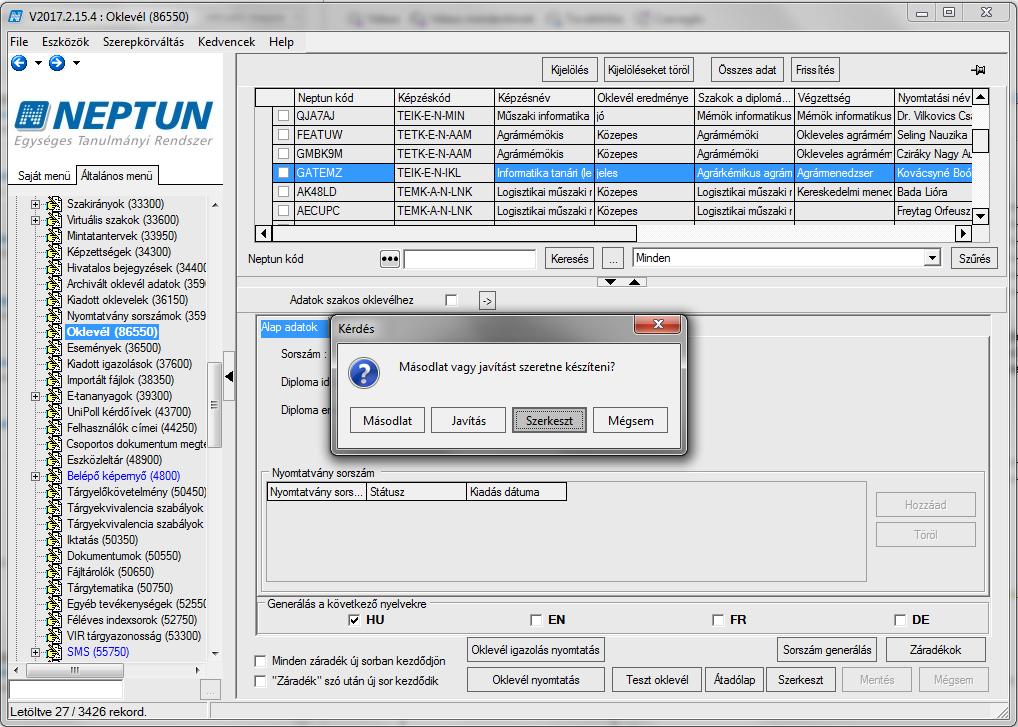Click the Szűrés button
The width and height of the screenshot is (1018, 727).
(975, 258)
